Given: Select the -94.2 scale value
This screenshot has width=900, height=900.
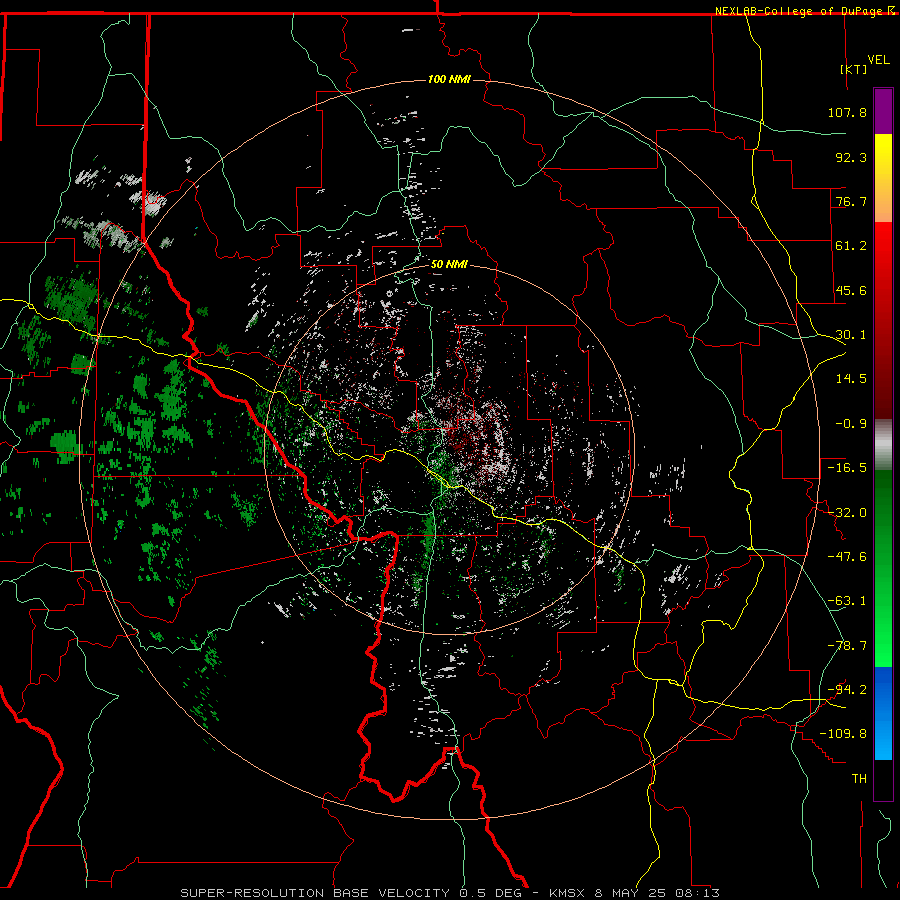Looking at the screenshot, I should pyautogui.click(x=847, y=690).
